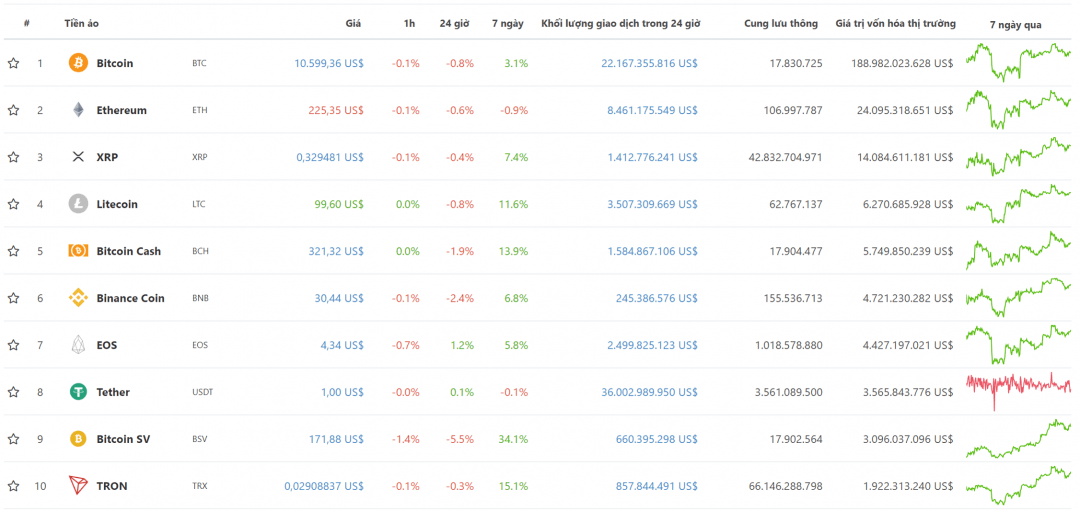Sort by the Tiền ảo column header

[81, 23]
